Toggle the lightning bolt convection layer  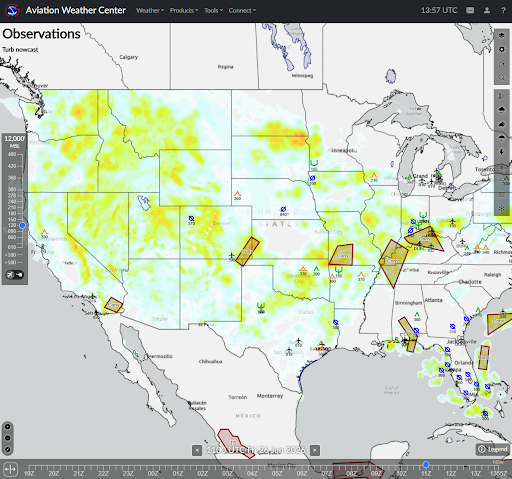[501, 152]
